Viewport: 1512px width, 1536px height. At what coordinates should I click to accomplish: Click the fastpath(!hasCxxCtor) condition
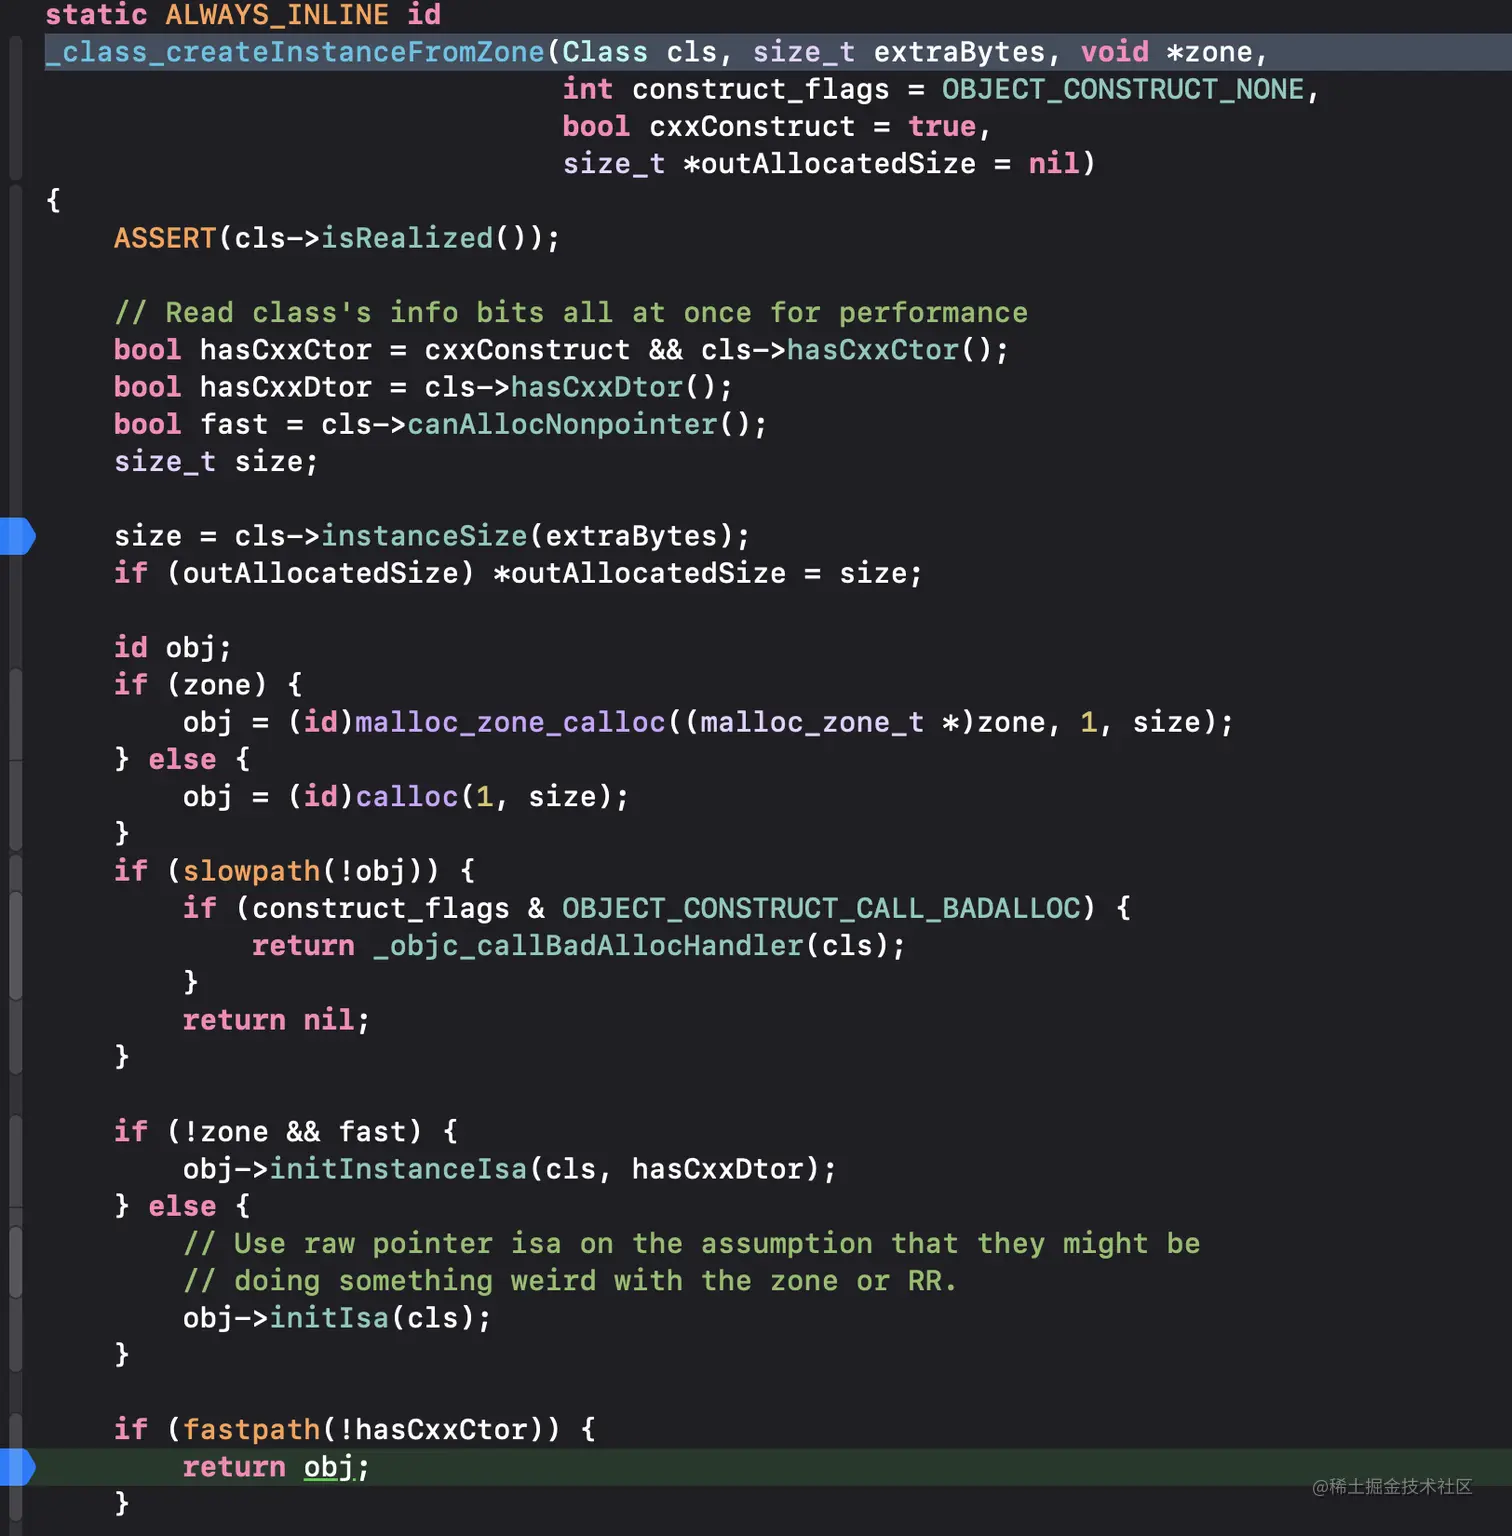tap(363, 1429)
